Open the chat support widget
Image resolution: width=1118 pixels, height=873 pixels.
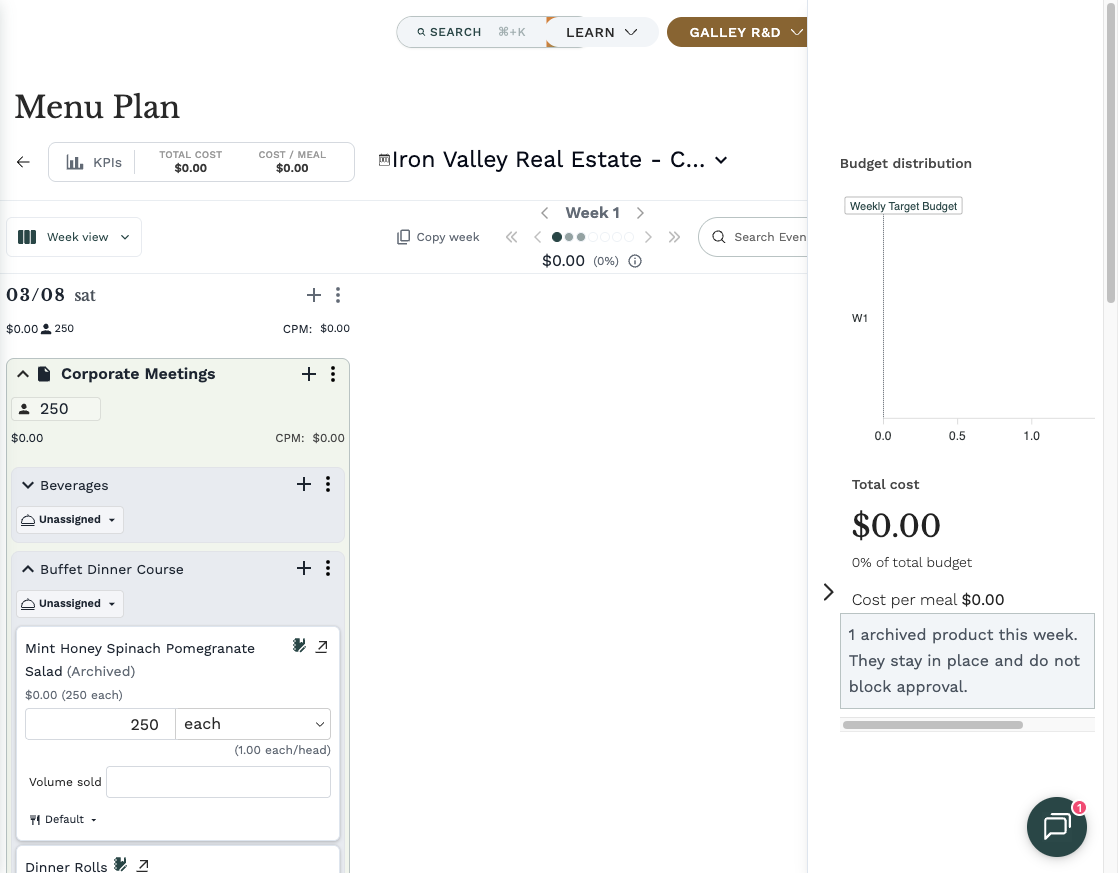tap(1057, 827)
